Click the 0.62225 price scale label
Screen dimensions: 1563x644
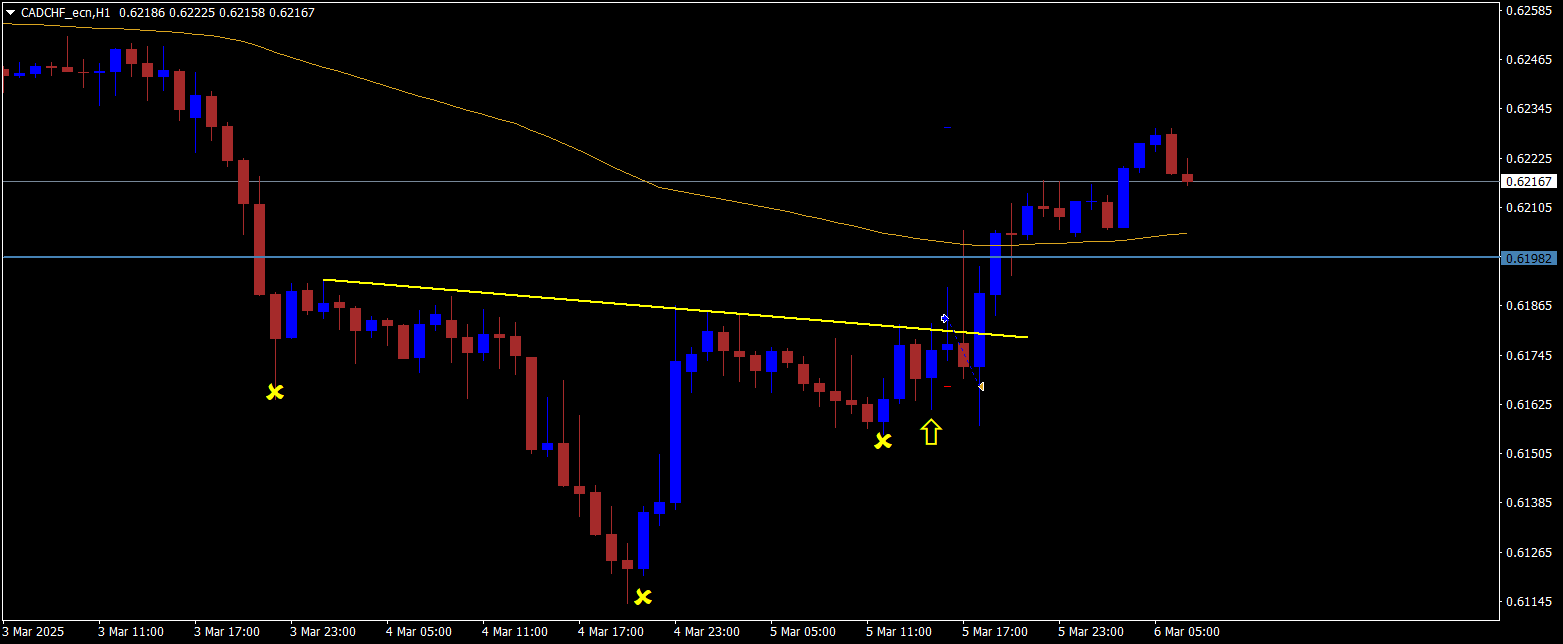pos(1527,159)
